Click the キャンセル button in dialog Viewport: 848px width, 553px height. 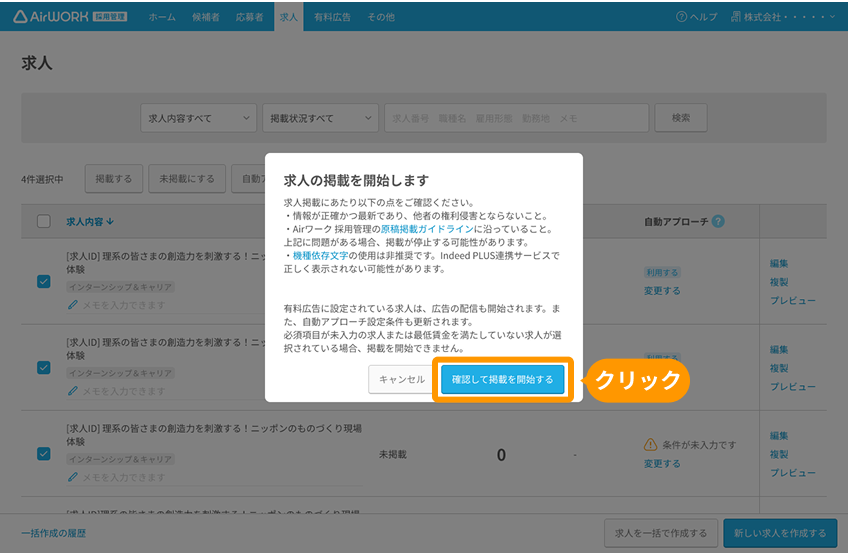coord(402,379)
